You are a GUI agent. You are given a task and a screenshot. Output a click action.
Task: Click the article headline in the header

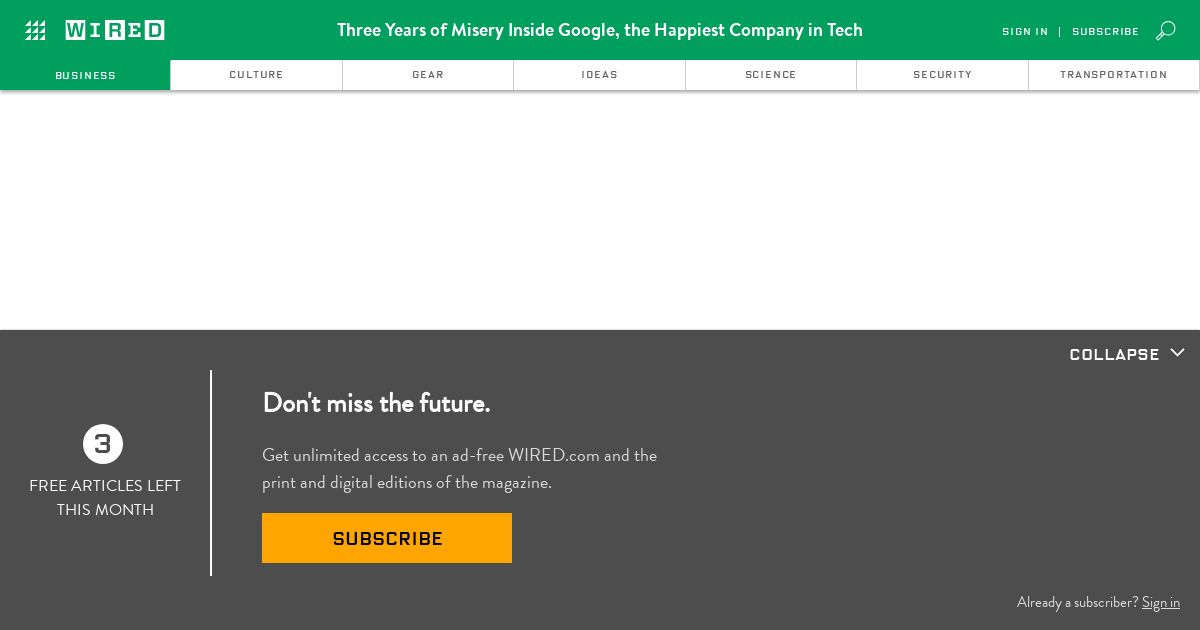click(x=600, y=30)
